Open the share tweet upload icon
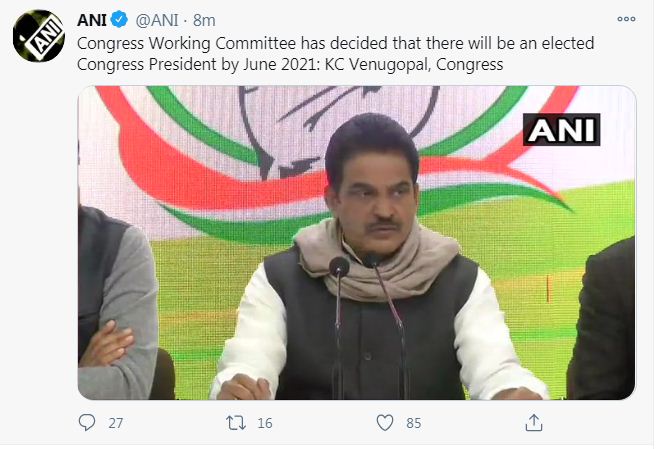Viewport: 658px width, 449px height. [534, 423]
